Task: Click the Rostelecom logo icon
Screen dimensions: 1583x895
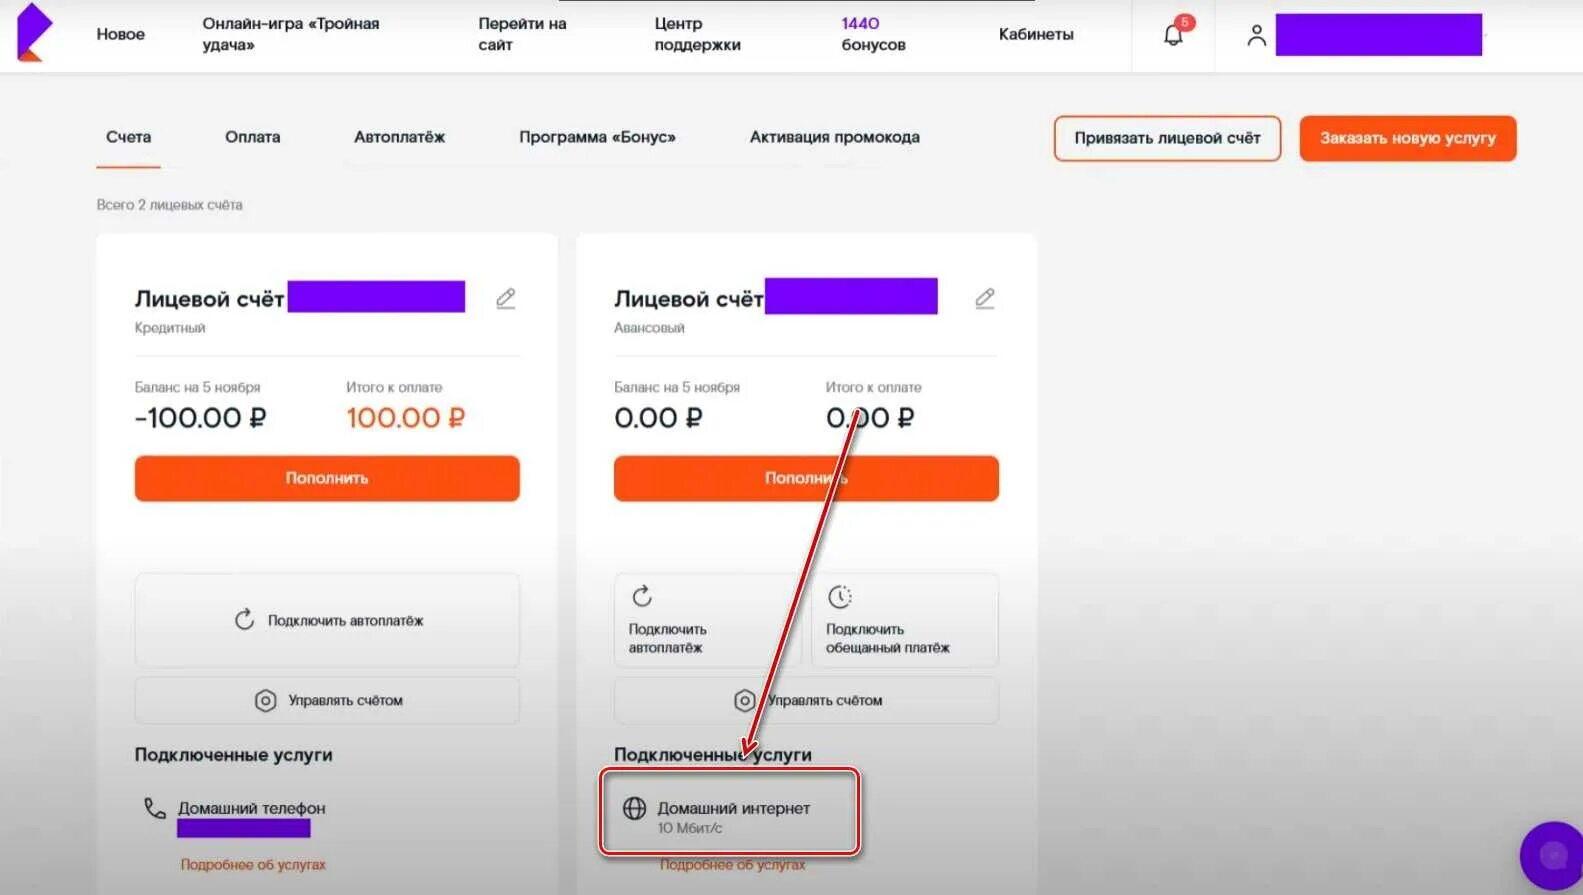Action: click(33, 32)
